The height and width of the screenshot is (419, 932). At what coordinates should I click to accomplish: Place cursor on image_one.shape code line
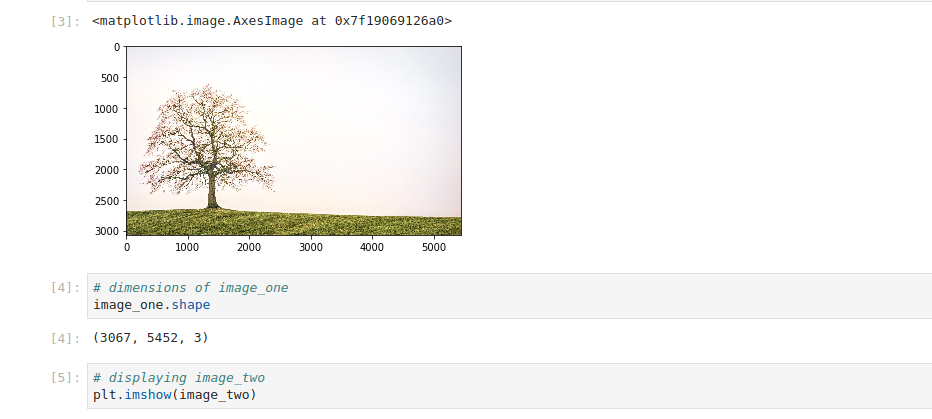coord(152,305)
